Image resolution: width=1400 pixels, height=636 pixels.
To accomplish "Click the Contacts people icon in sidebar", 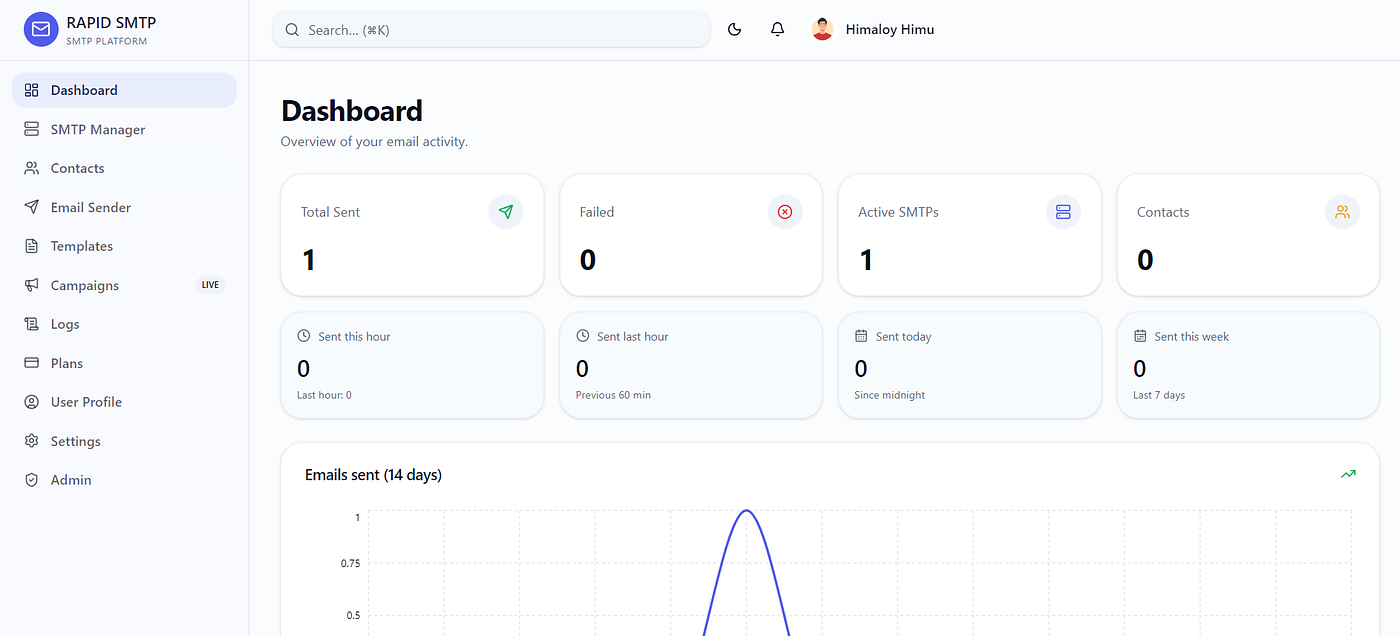I will [31, 168].
